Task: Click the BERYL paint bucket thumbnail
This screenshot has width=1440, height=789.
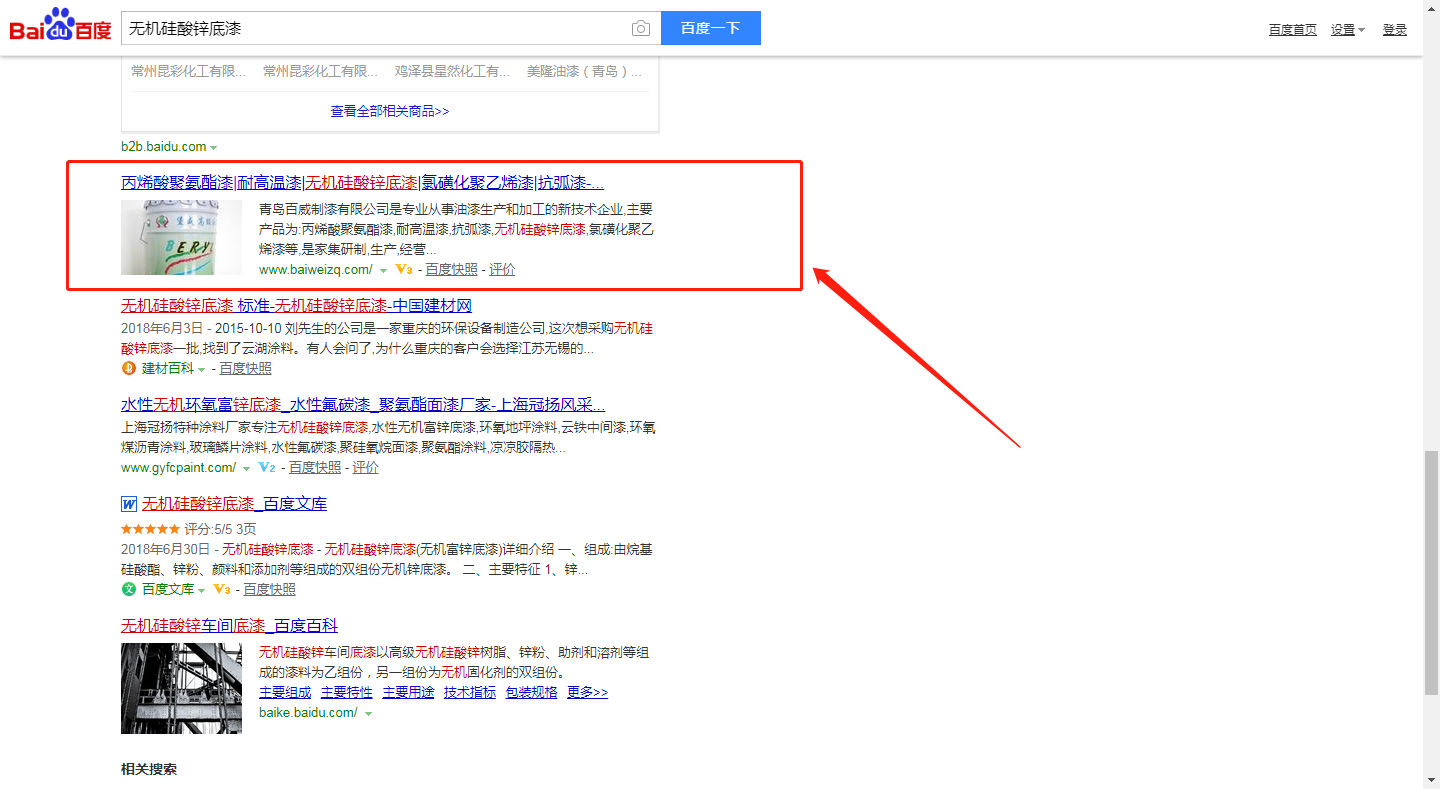Action: 181,237
